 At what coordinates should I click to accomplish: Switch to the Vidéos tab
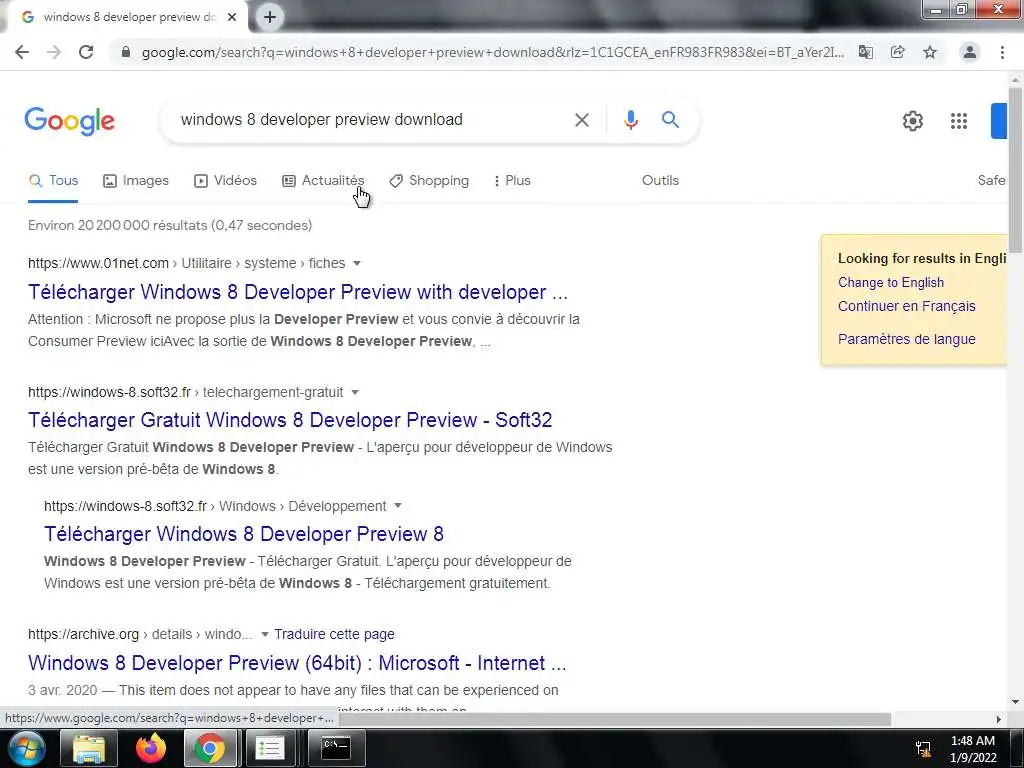[x=225, y=181]
